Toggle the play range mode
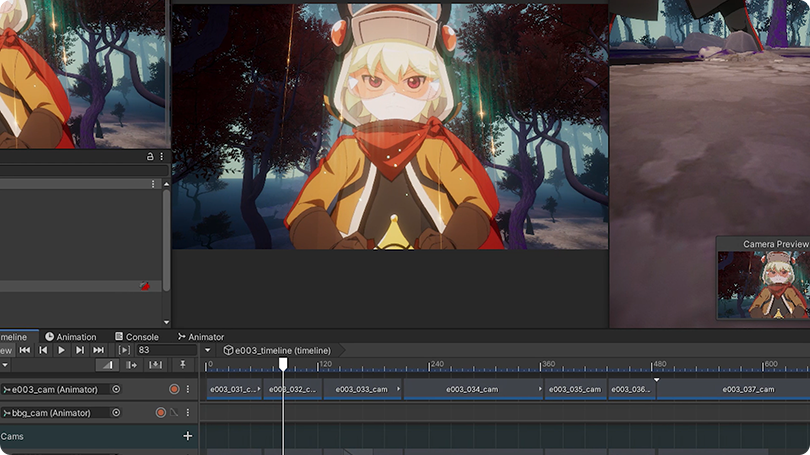This screenshot has width=810, height=455. [x=124, y=350]
